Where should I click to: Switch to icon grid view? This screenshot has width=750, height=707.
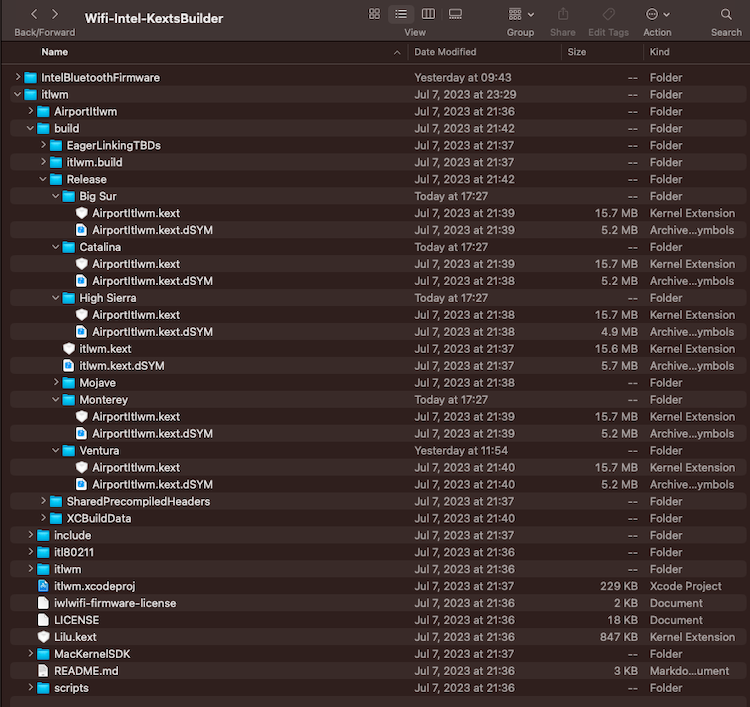pyautogui.click(x=374, y=14)
